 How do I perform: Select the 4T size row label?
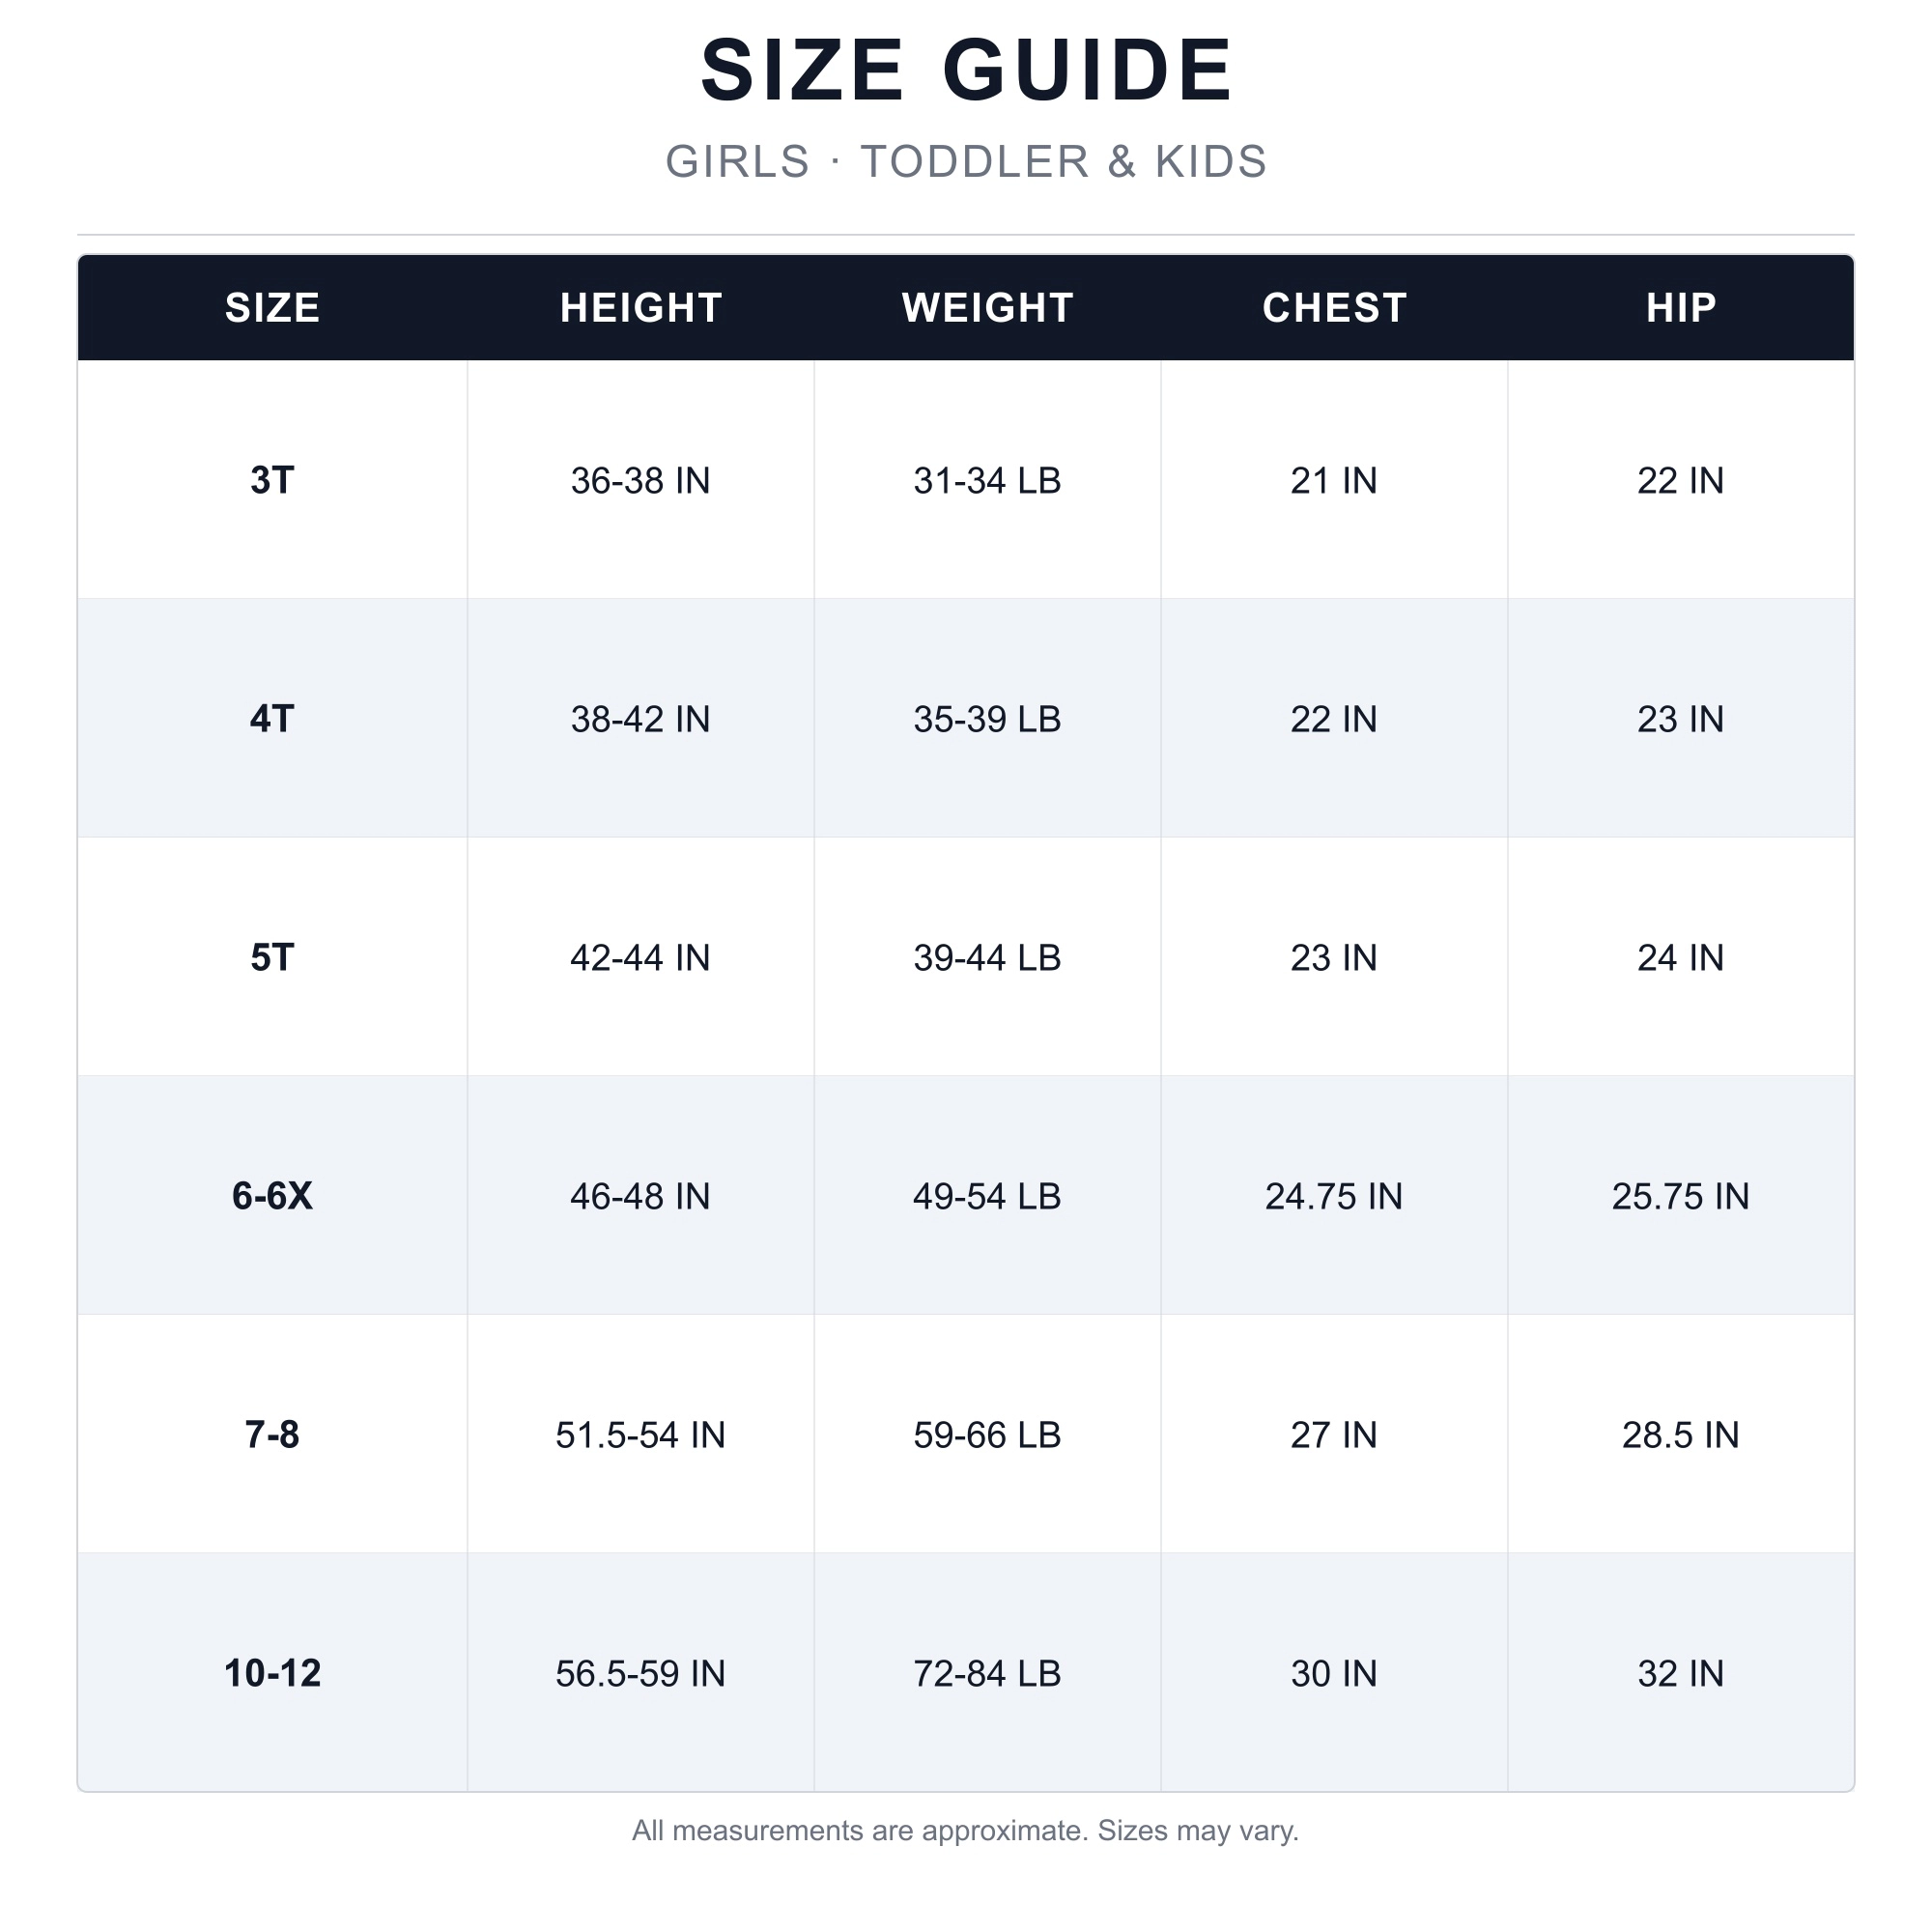coord(272,719)
